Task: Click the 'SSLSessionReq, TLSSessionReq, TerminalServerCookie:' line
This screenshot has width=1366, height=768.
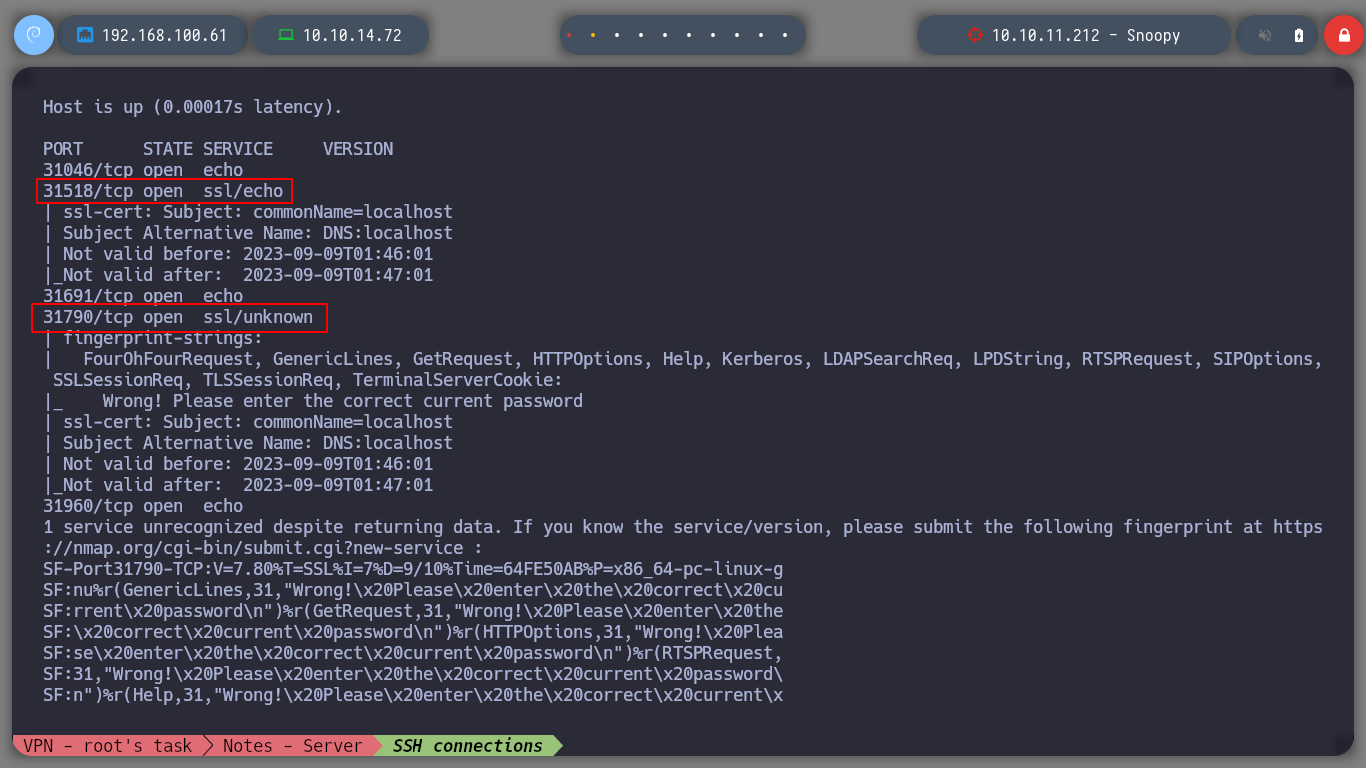Action: click(x=308, y=380)
